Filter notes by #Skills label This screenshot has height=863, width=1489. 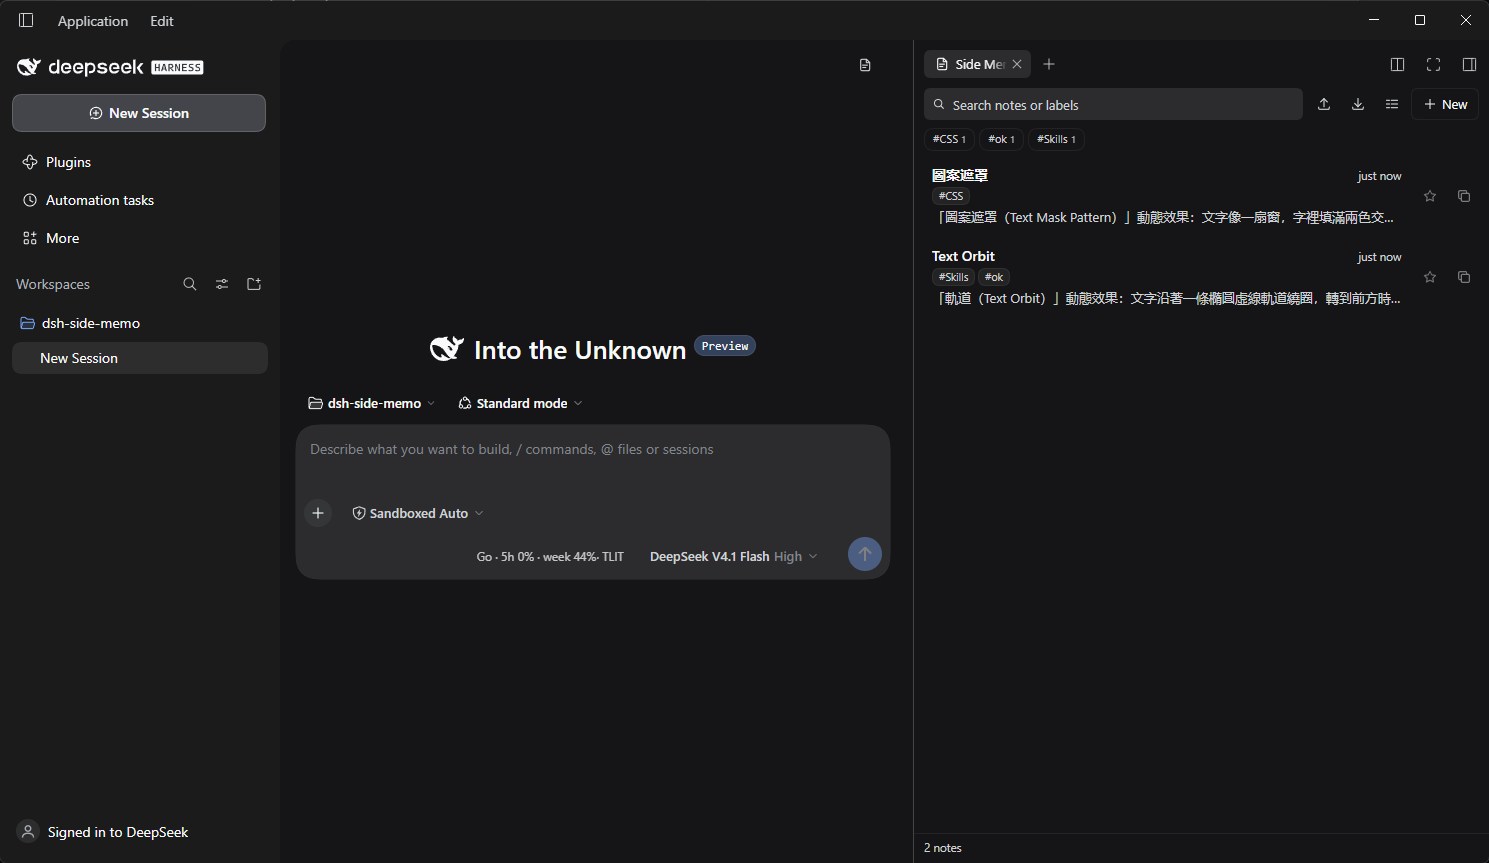pos(1056,139)
